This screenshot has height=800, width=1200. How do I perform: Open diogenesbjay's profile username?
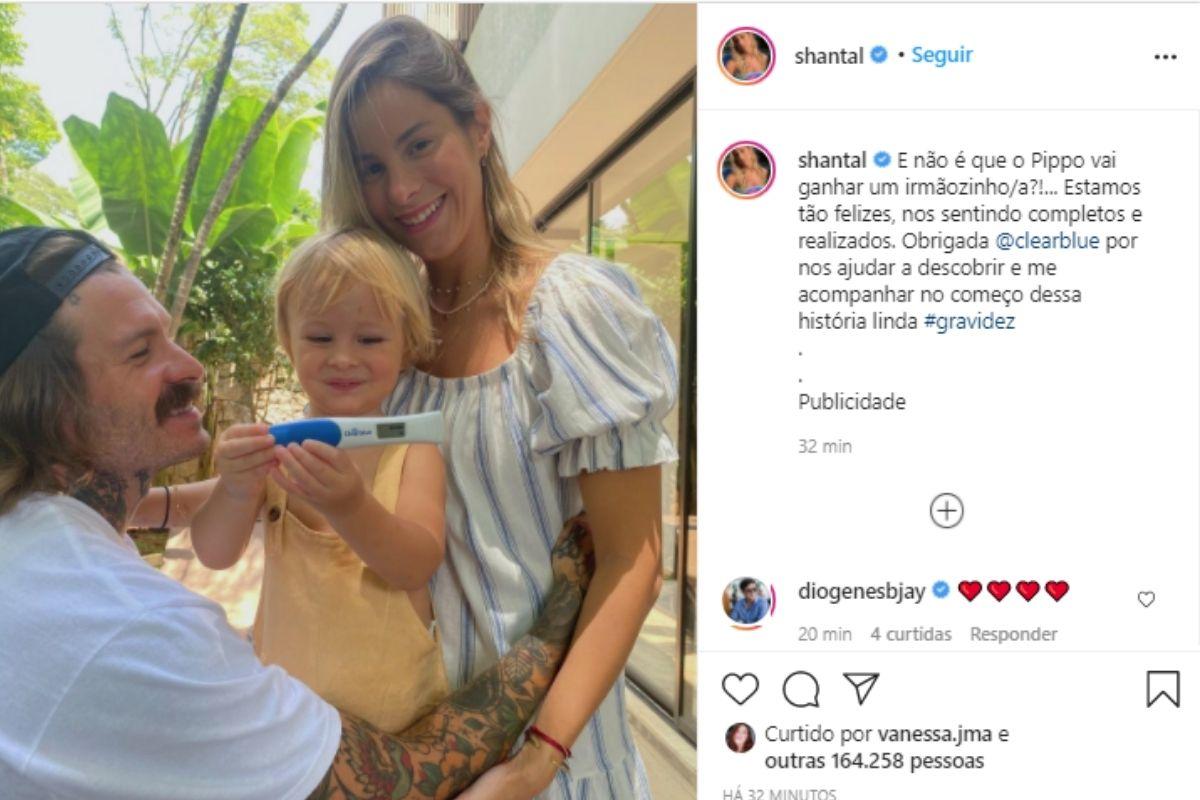[863, 591]
